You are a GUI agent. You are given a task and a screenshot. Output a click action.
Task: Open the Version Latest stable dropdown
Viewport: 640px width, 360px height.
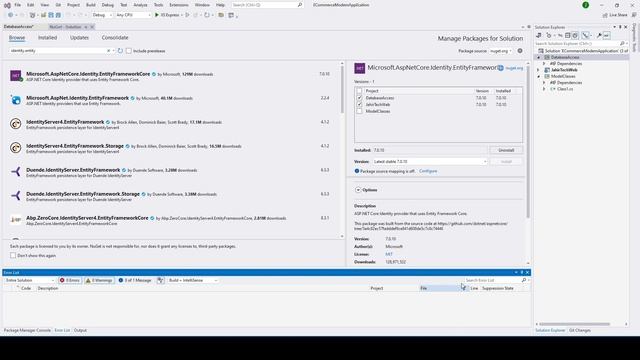pos(430,162)
